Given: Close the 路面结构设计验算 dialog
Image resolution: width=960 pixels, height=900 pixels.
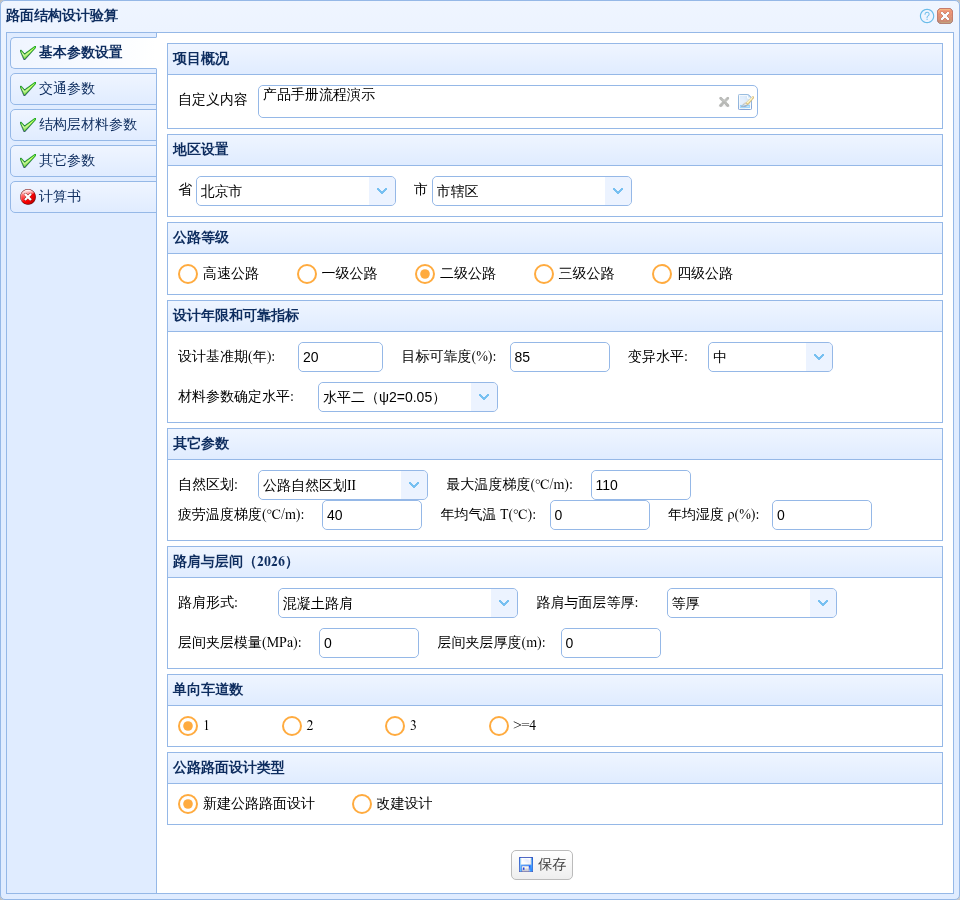Looking at the screenshot, I should pyautogui.click(x=945, y=16).
